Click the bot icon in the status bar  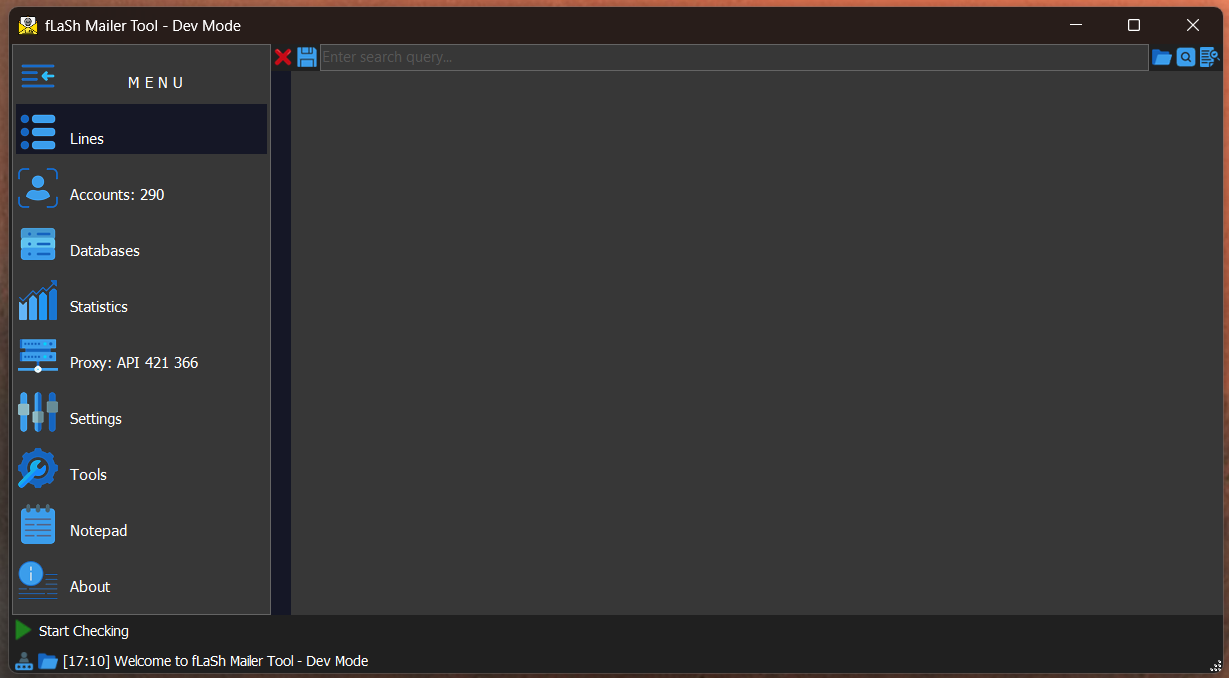(25, 661)
